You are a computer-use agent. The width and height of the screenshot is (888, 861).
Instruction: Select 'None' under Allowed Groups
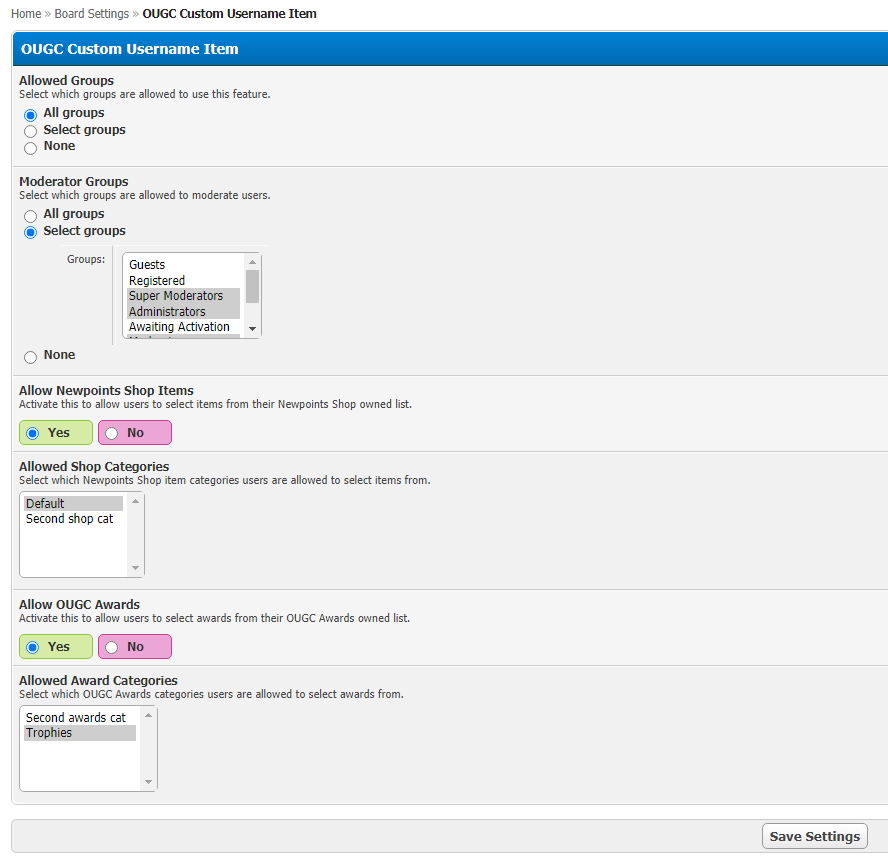[x=31, y=148]
